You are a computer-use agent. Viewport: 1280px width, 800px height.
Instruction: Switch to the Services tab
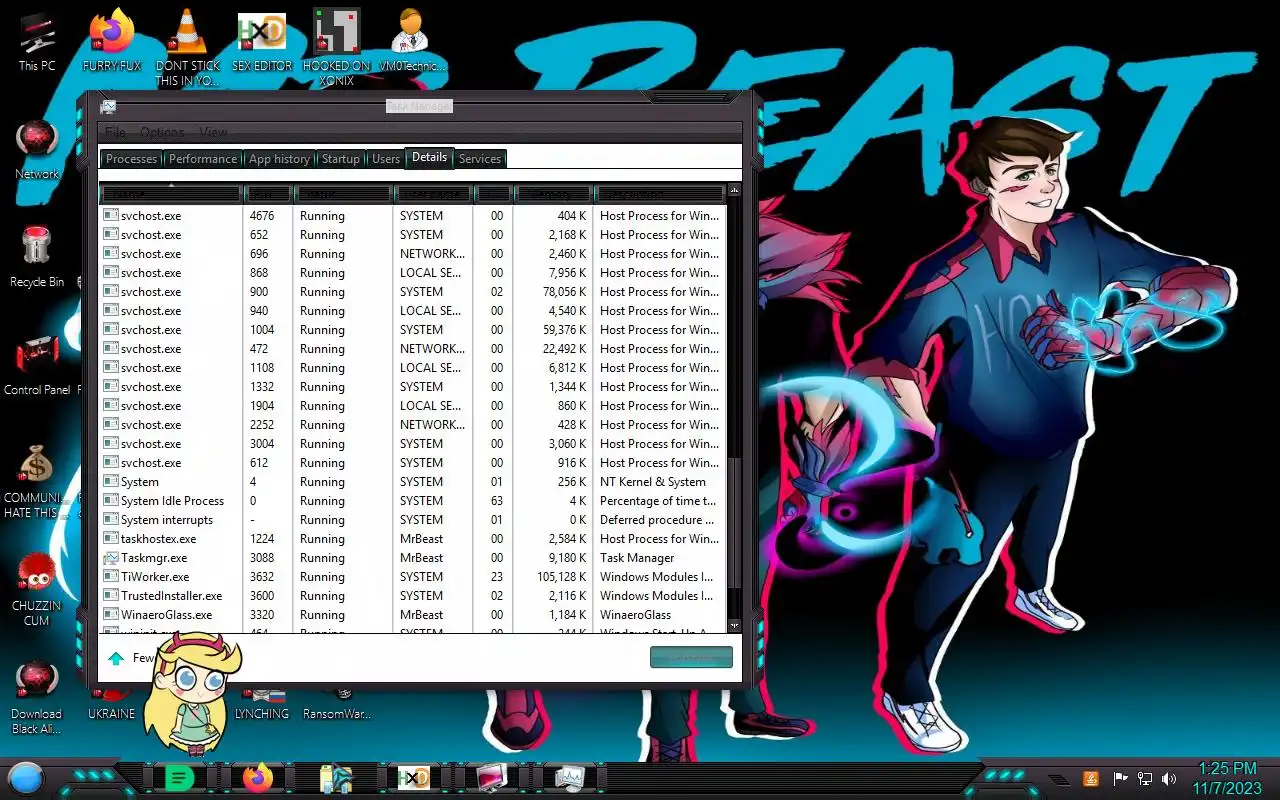tap(480, 159)
